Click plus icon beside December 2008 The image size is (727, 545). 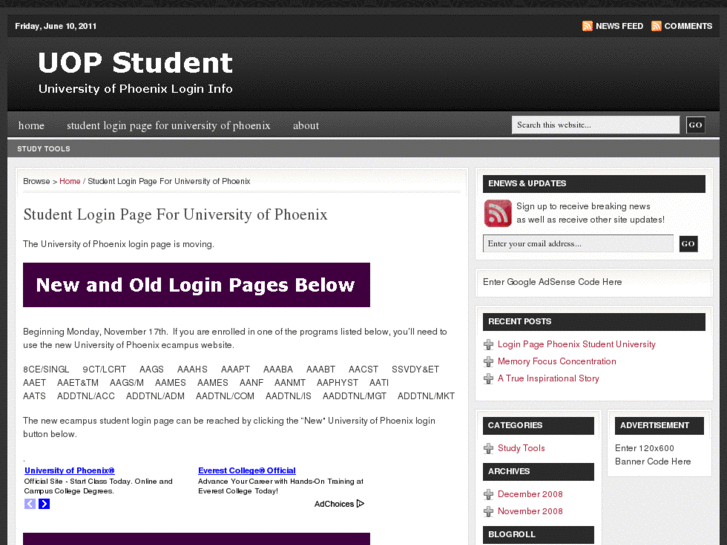(x=488, y=494)
